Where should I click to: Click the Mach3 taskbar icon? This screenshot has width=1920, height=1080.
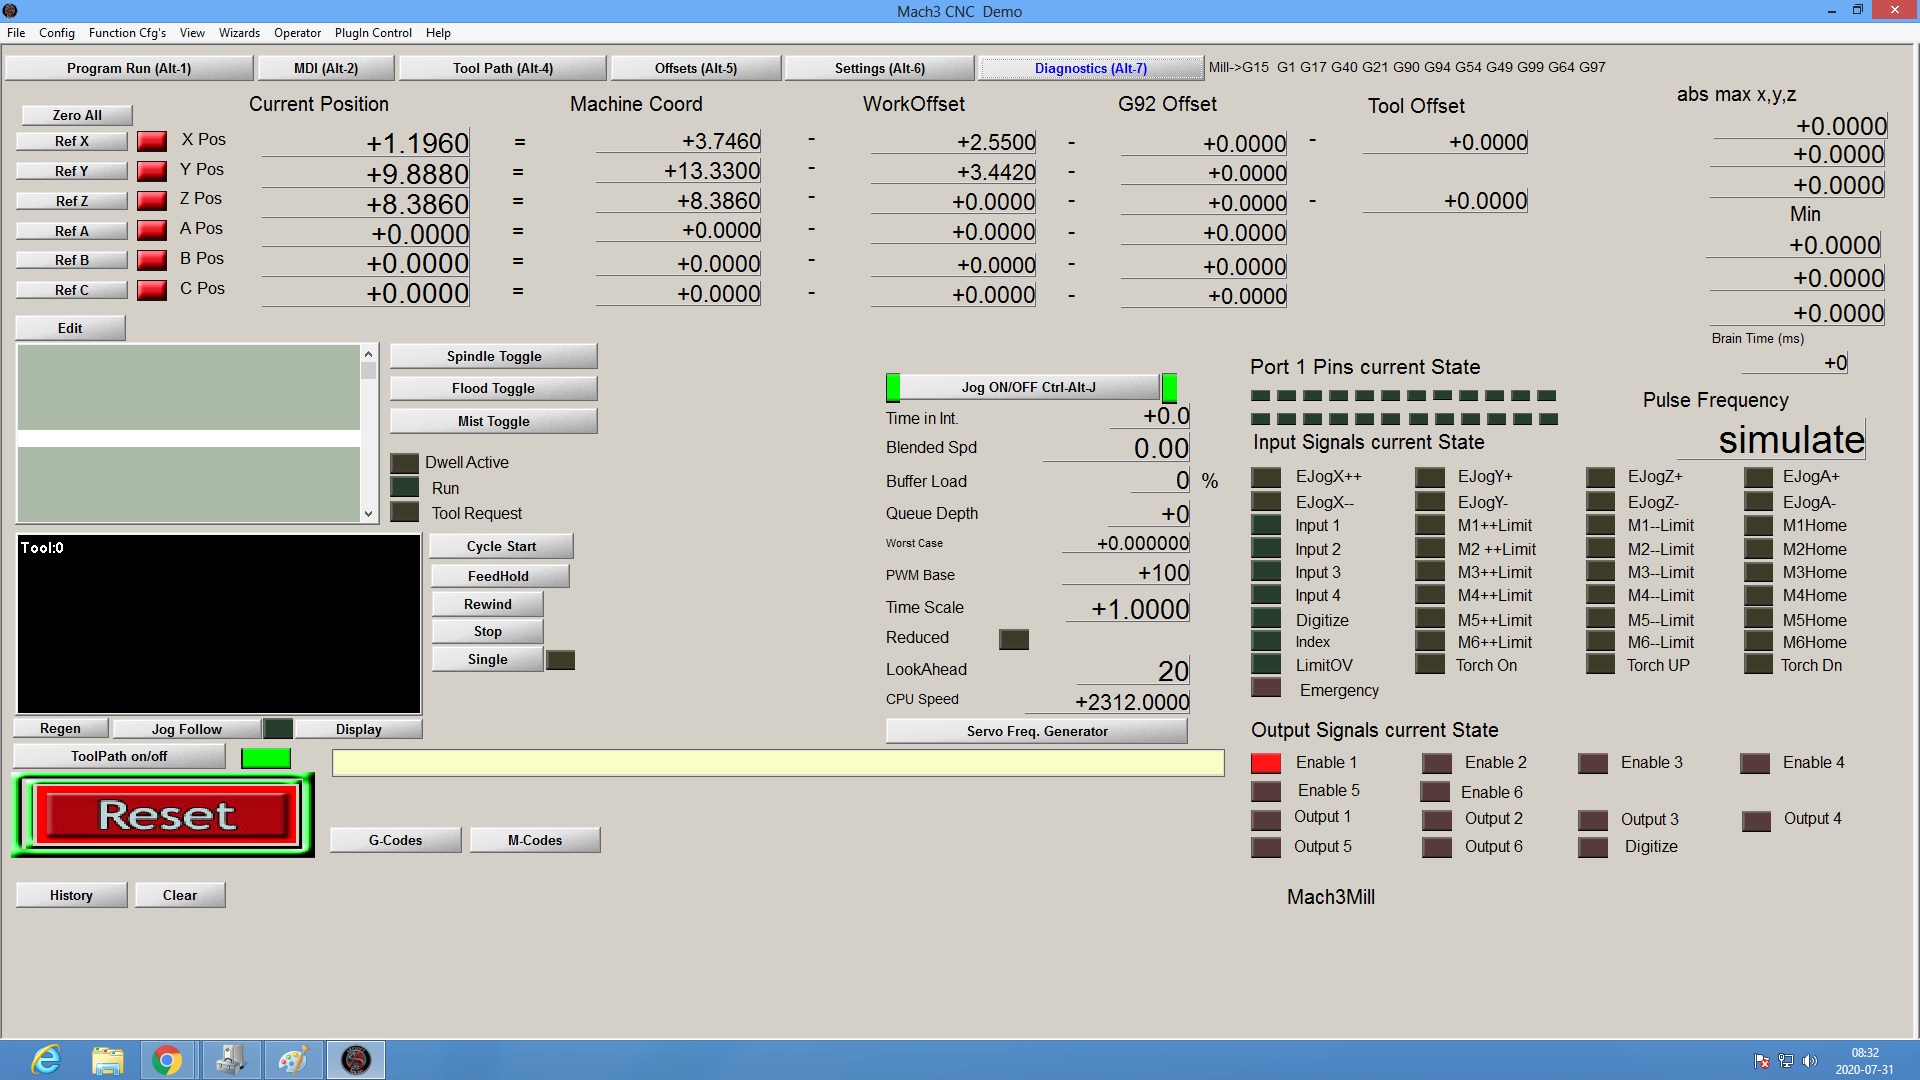[x=356, y=1060]
